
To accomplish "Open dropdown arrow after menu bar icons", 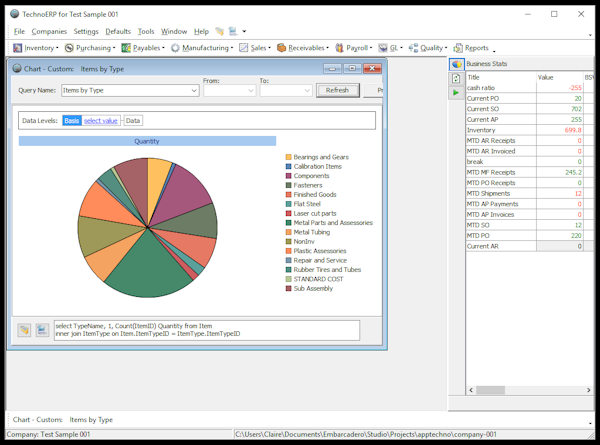I will [x=244, y=31].
